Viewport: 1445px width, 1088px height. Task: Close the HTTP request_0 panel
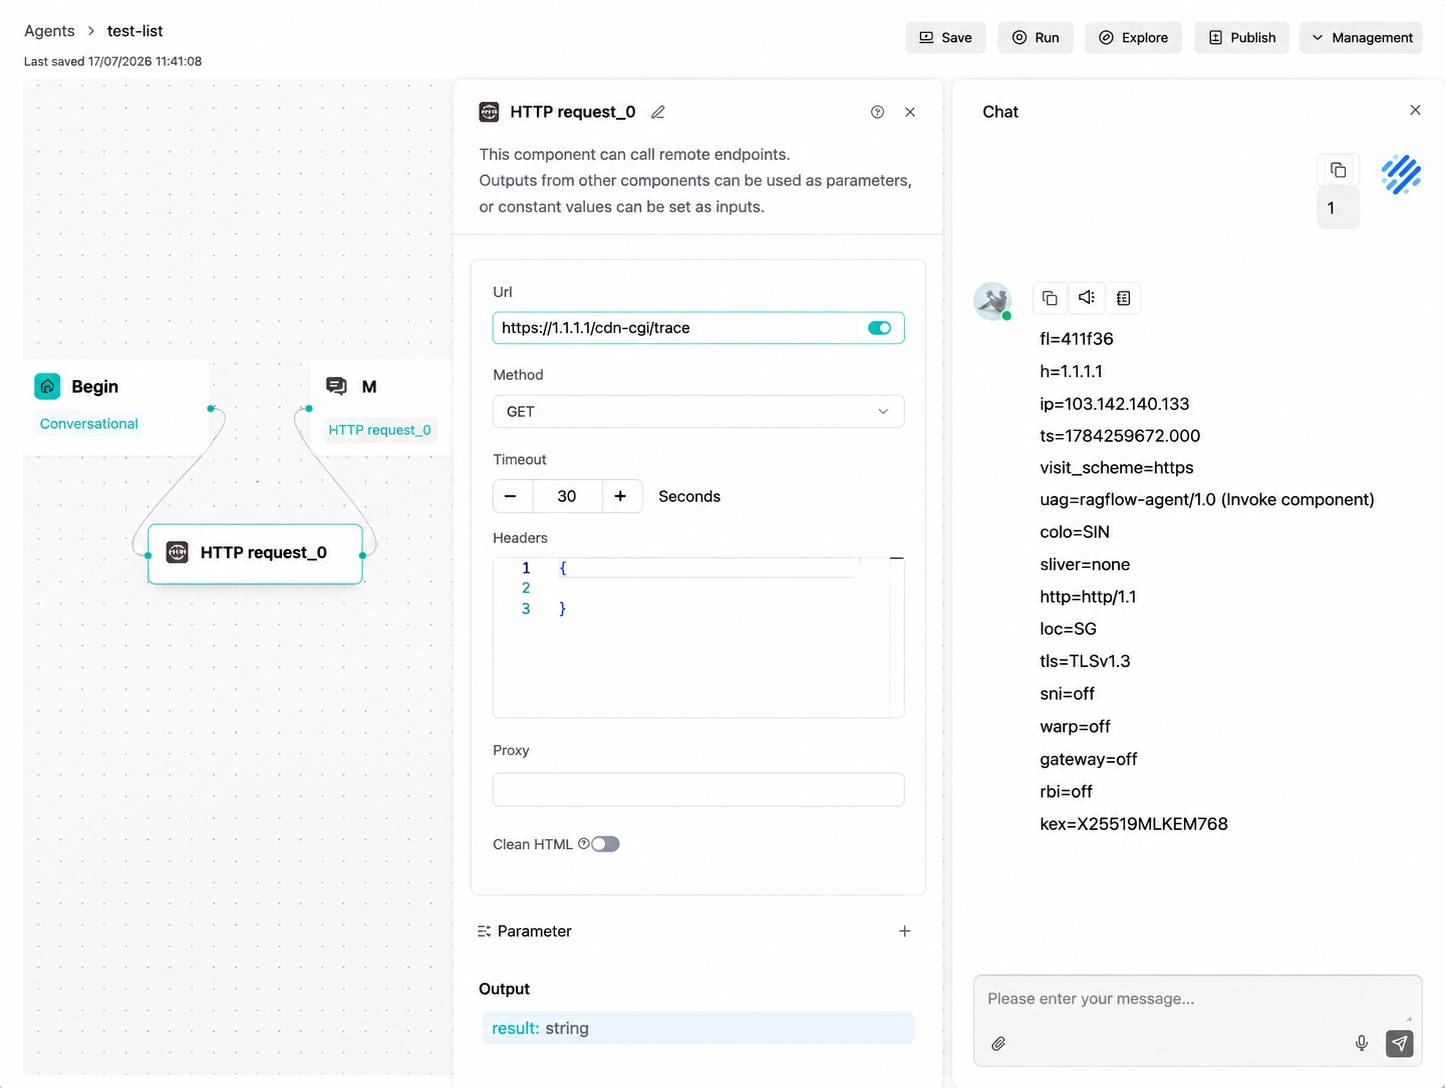pos(910,112)
